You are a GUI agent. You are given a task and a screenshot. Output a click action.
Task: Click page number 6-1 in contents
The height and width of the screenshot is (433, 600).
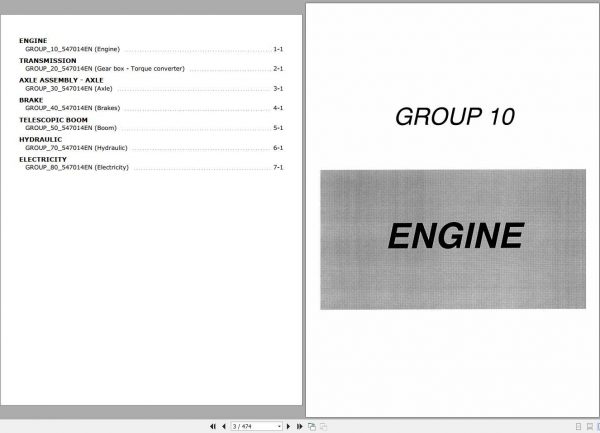coord(278,148)
